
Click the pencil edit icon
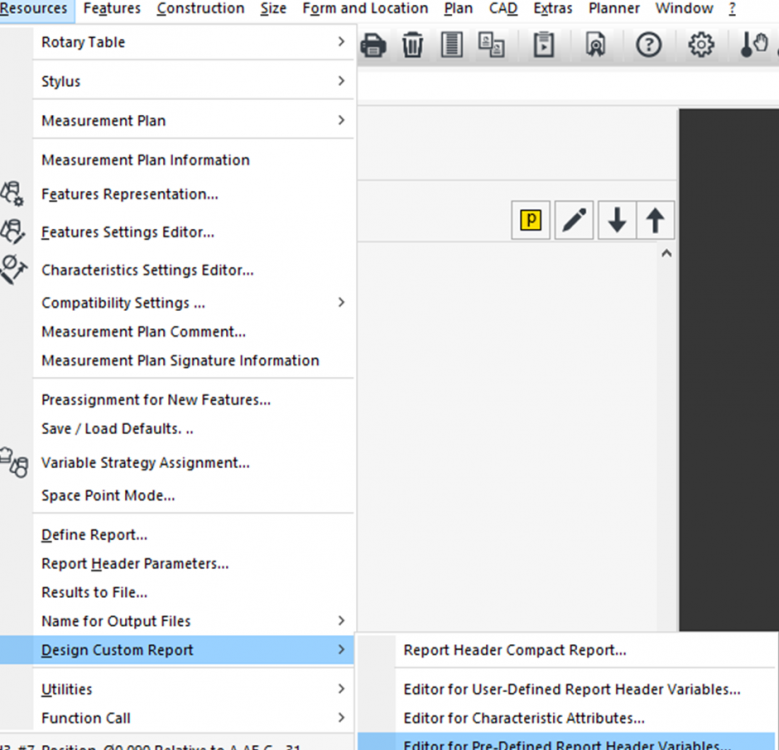574,221
